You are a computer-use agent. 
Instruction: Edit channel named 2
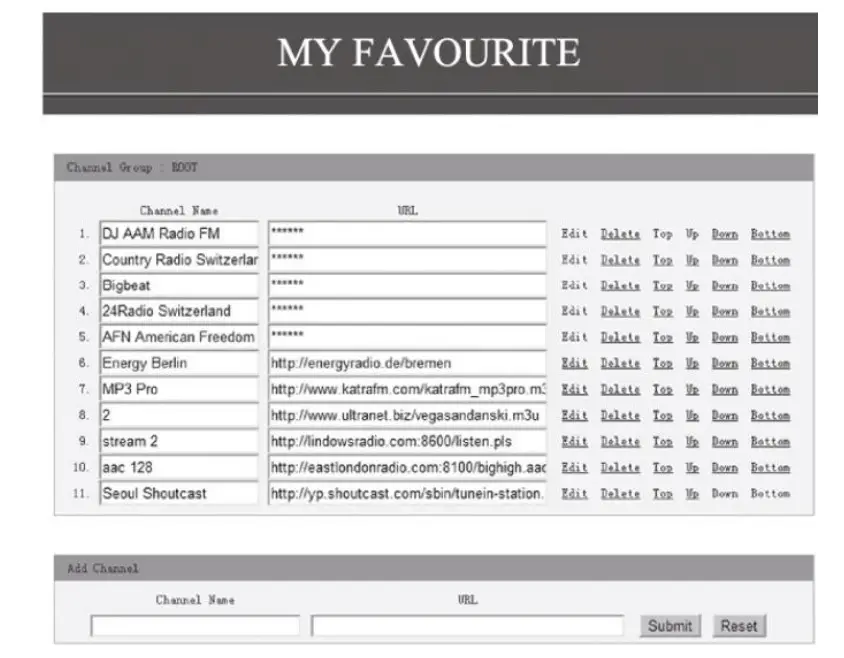tap(574, 416)
